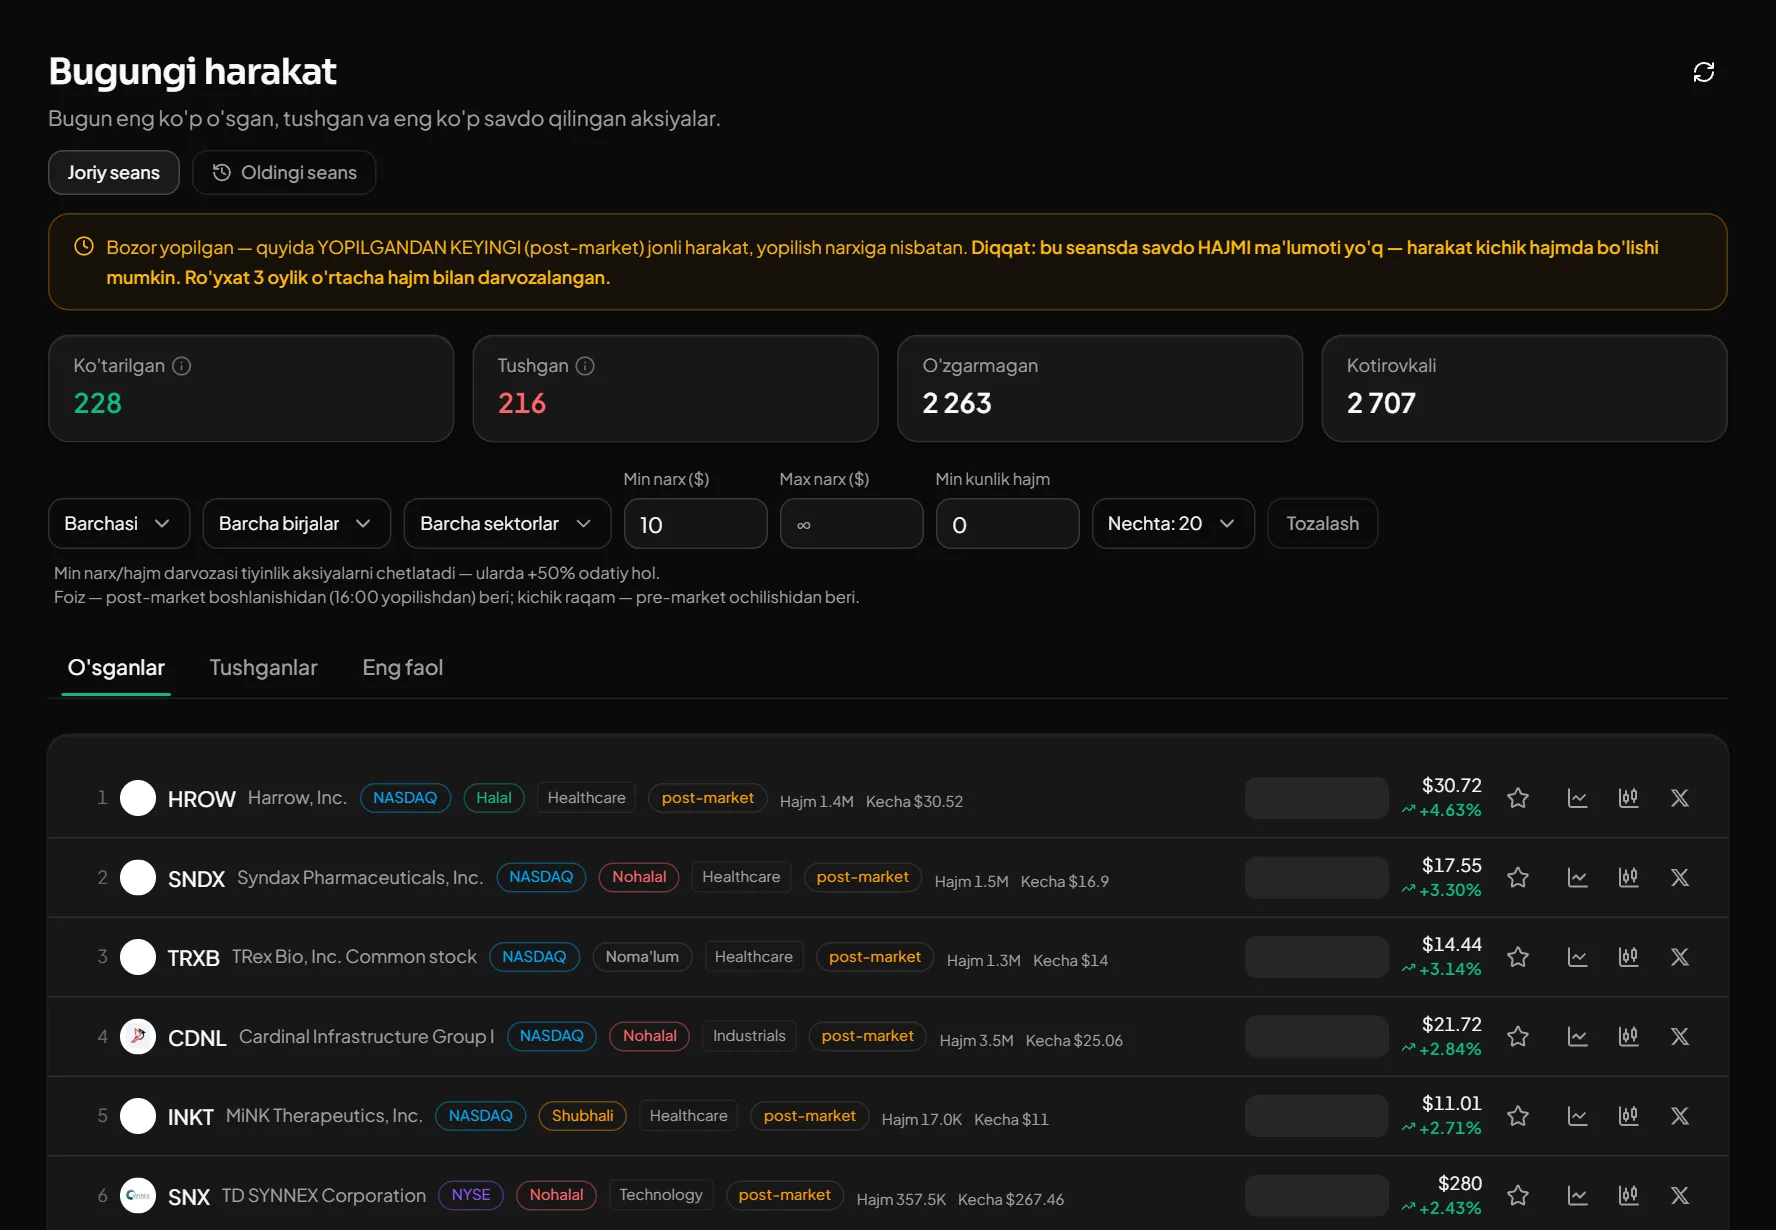The image size is (1776, 1230).
Task: Click the CDNL ticker symbol
Action: tap(197, 1038)
